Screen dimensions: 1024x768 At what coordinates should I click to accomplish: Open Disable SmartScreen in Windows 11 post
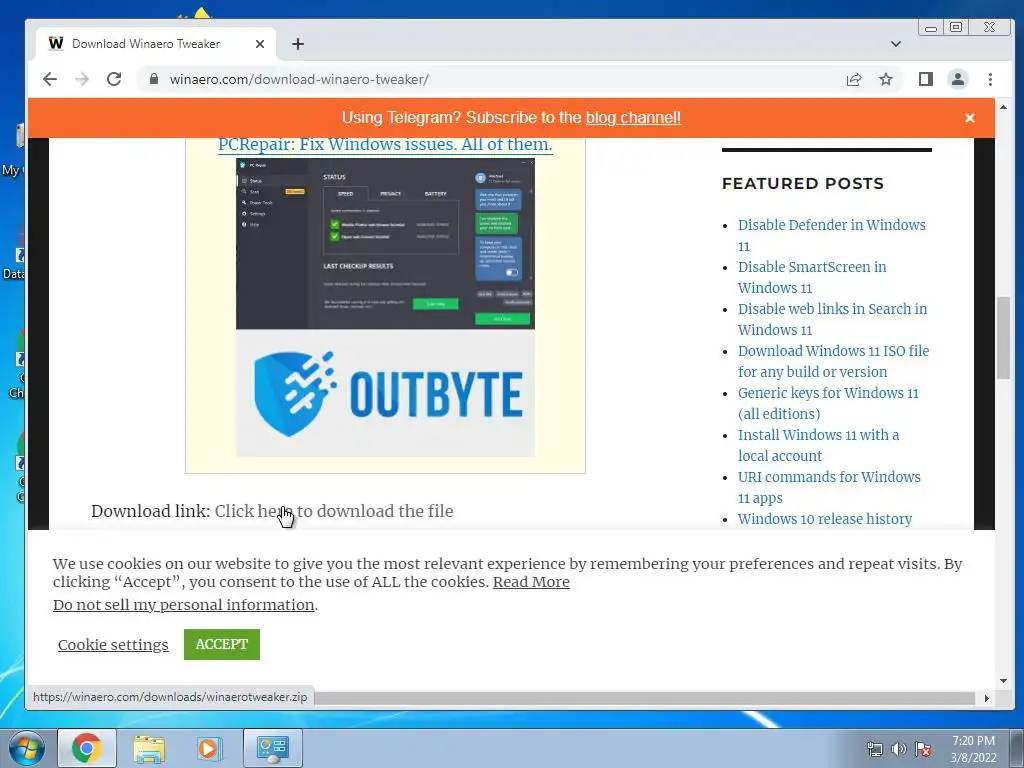pos(812,277)
